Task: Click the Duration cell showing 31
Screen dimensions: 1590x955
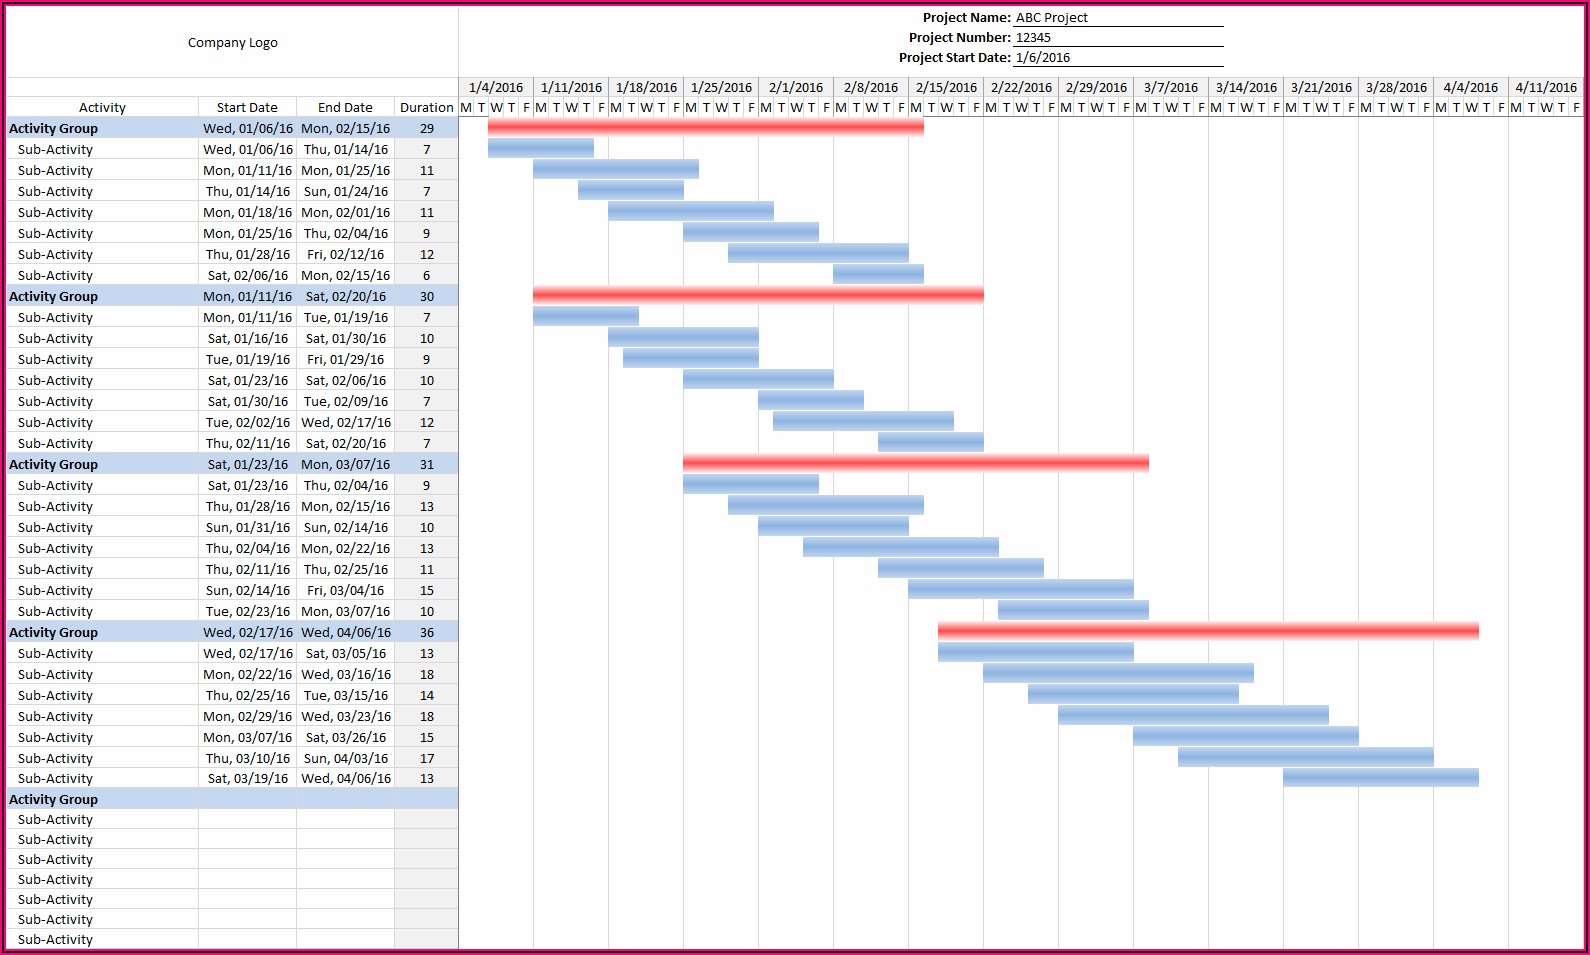Action: (427, 465)
